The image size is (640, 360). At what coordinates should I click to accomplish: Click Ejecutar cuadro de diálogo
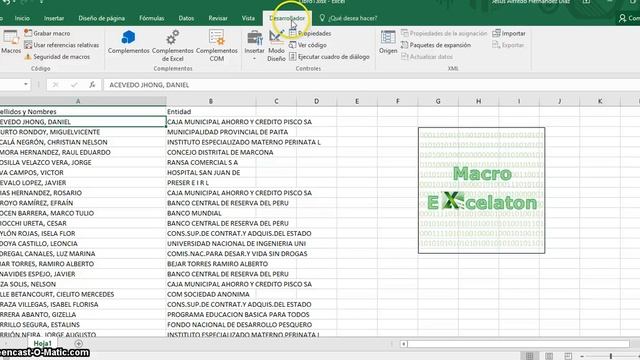pos(329,57)
